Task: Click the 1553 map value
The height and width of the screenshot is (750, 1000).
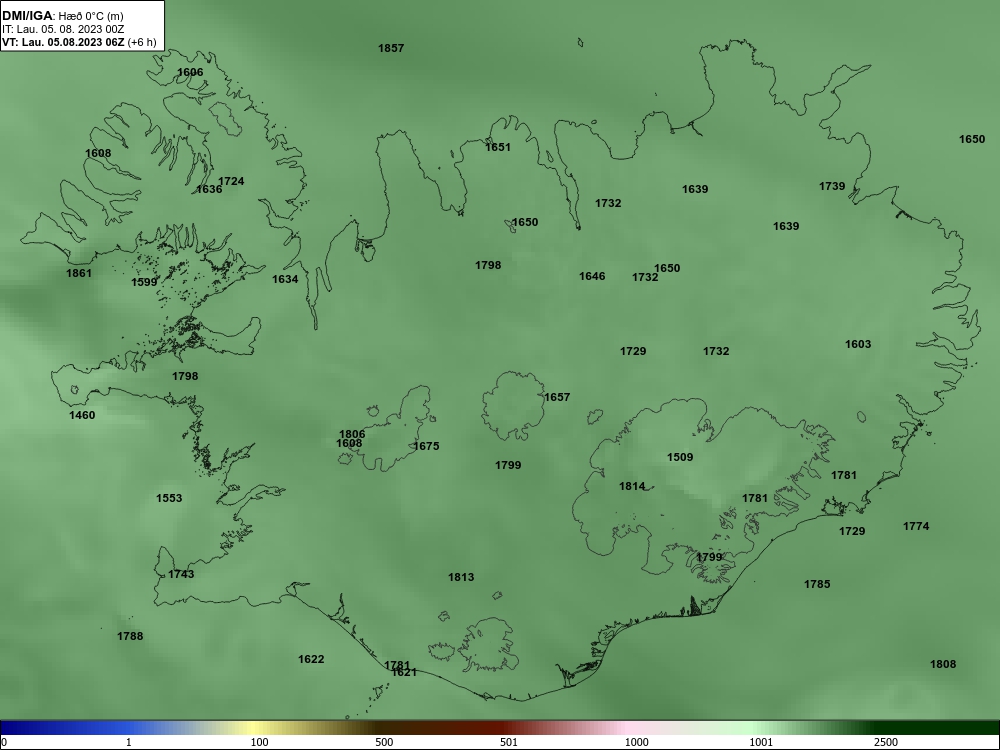Action: coord(169,498)
